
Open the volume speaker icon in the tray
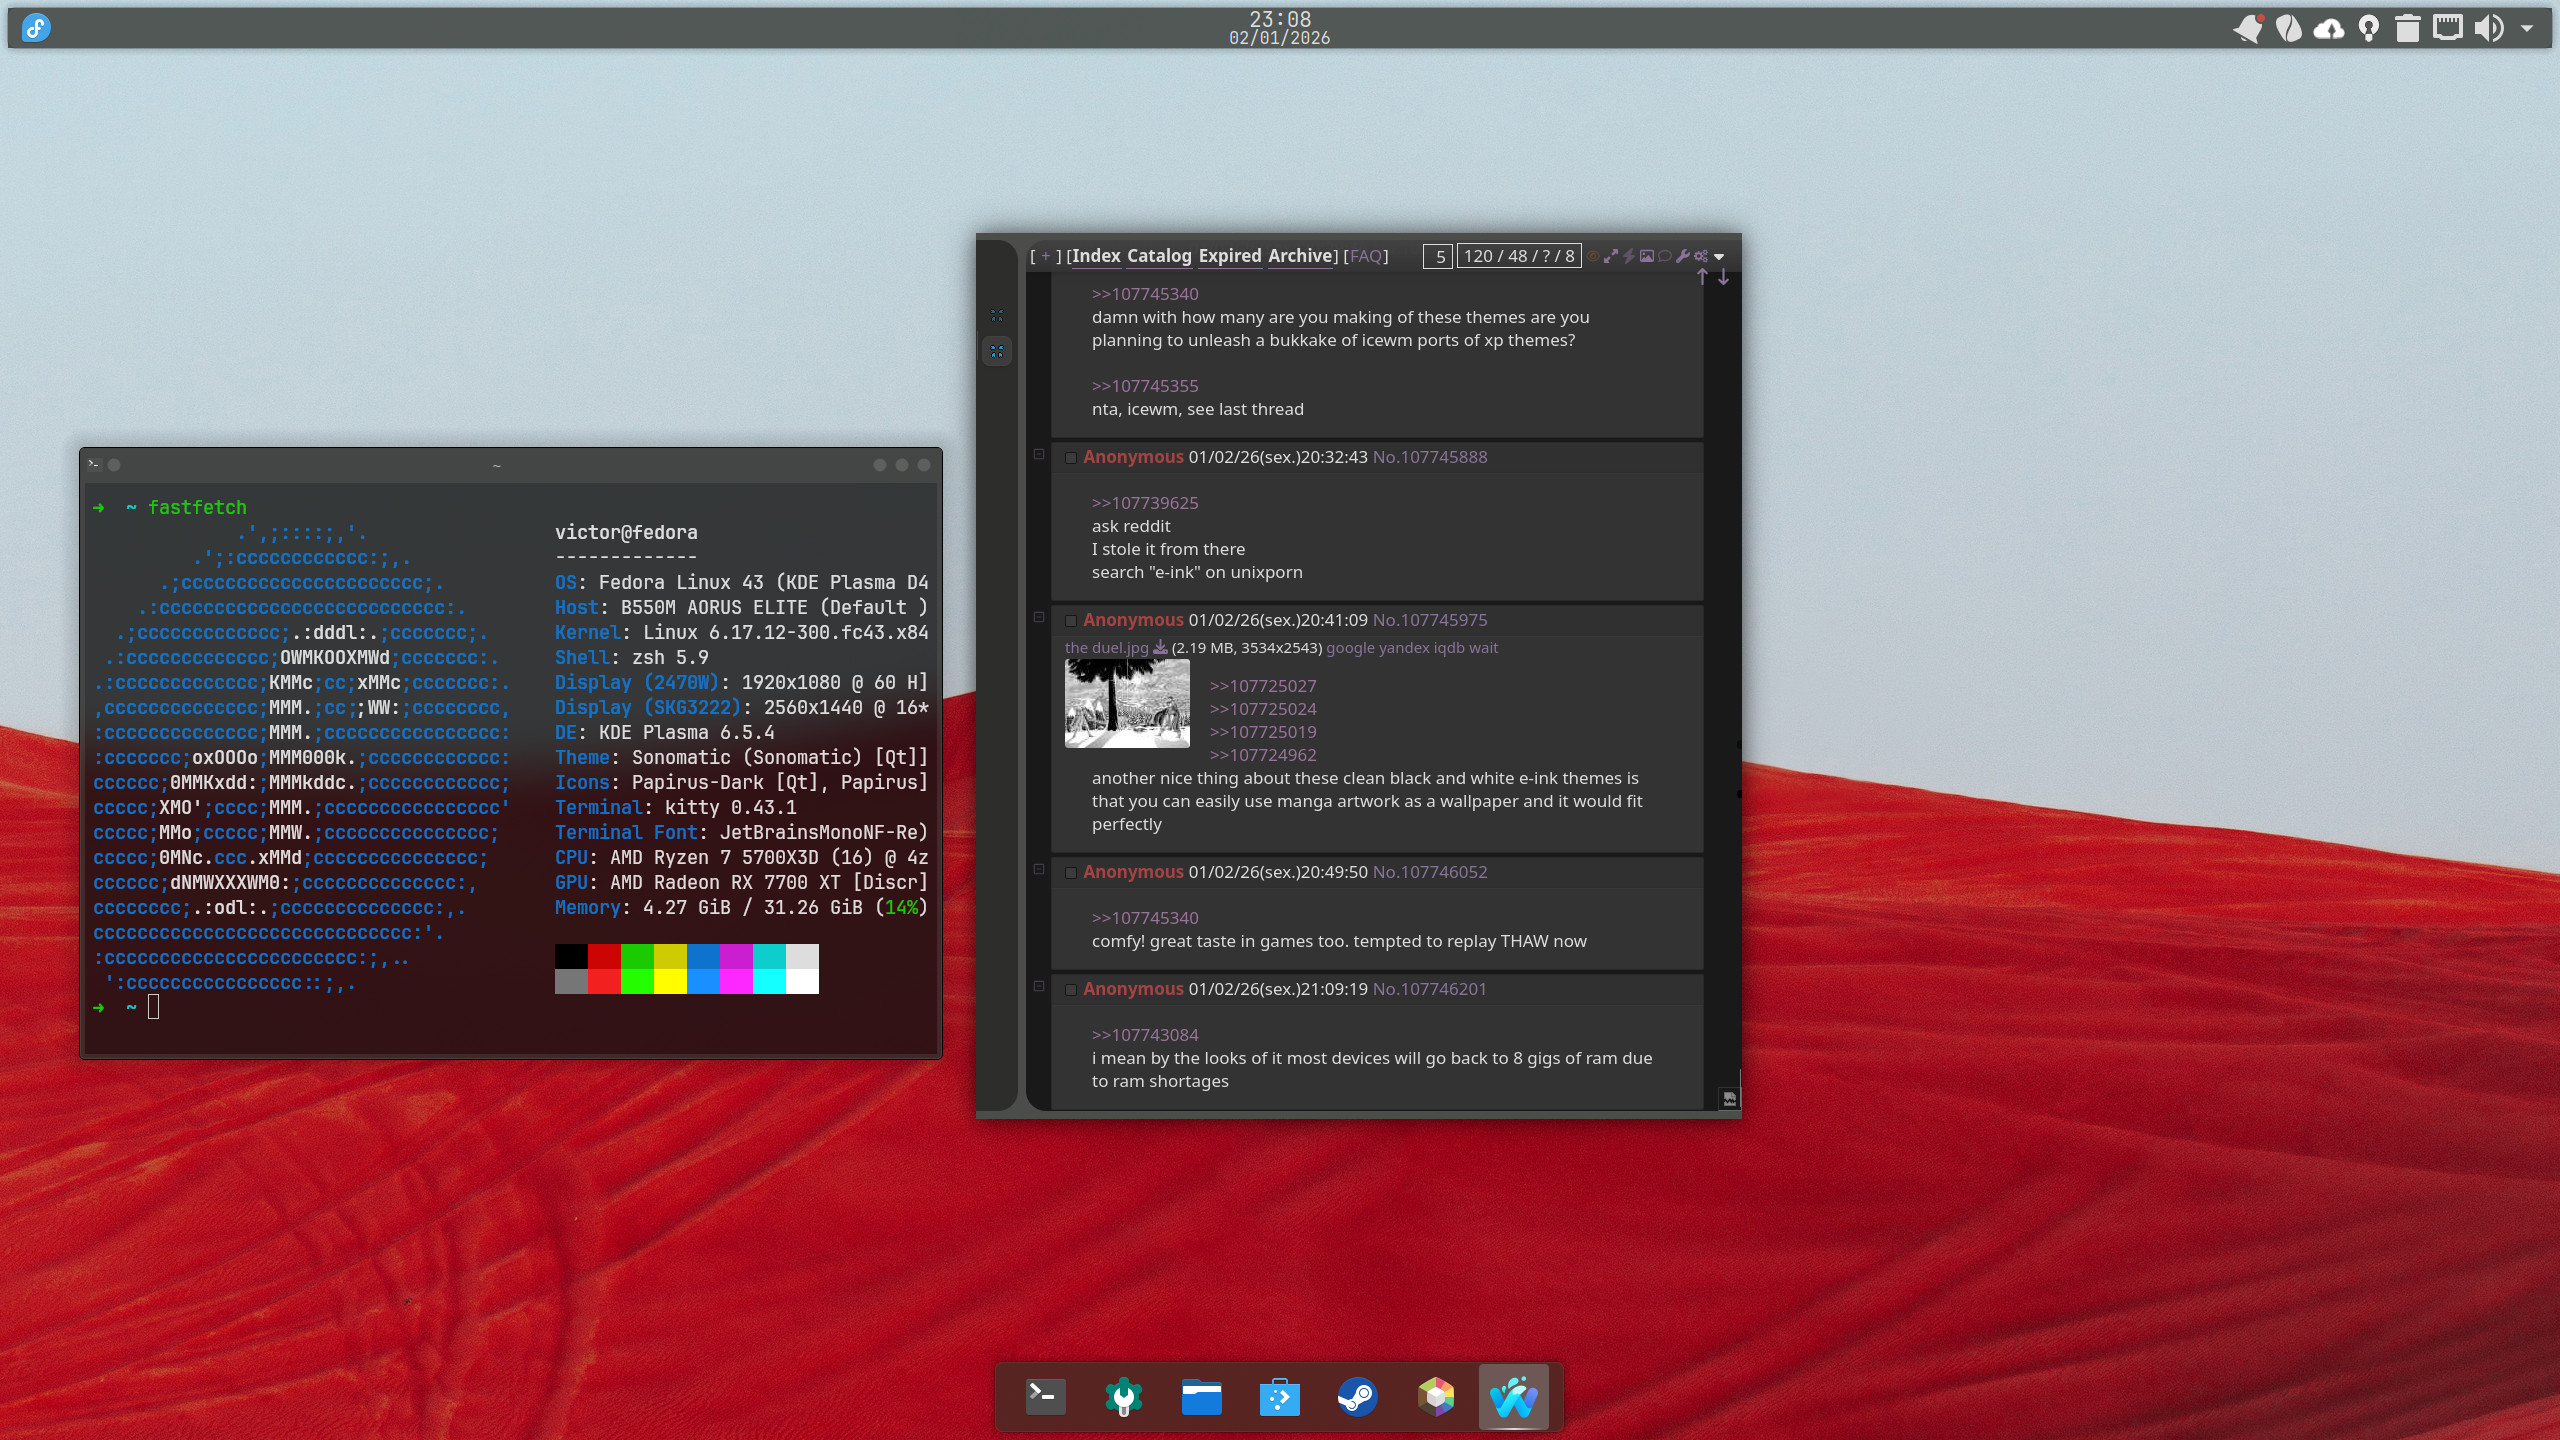(2489, 28)
